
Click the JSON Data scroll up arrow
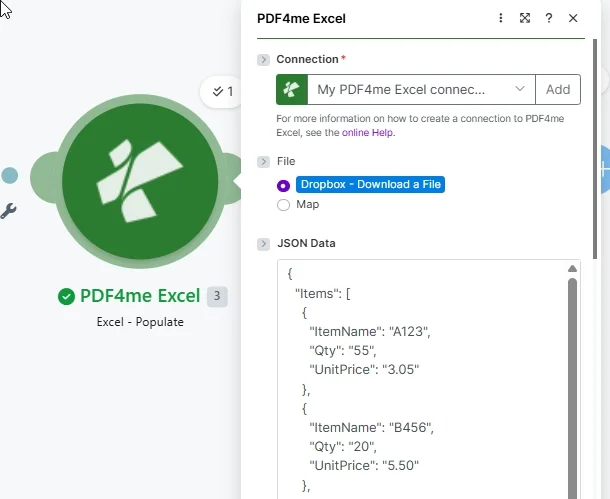point(572,268)
